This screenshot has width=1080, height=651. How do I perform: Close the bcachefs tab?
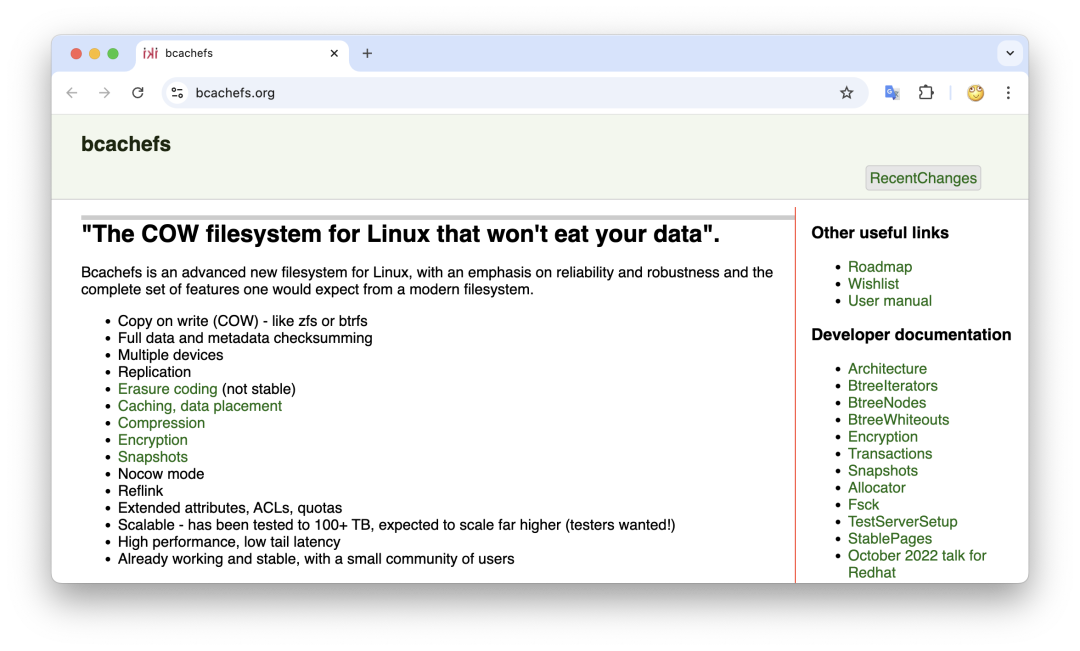pos(334,54)
